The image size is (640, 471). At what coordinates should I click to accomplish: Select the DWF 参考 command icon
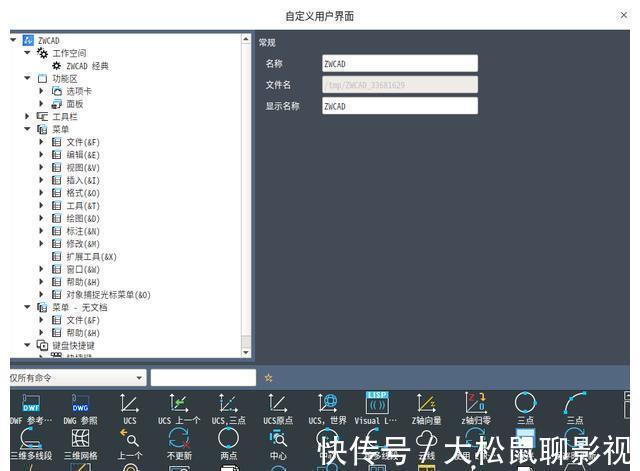[x=31, y=403]
